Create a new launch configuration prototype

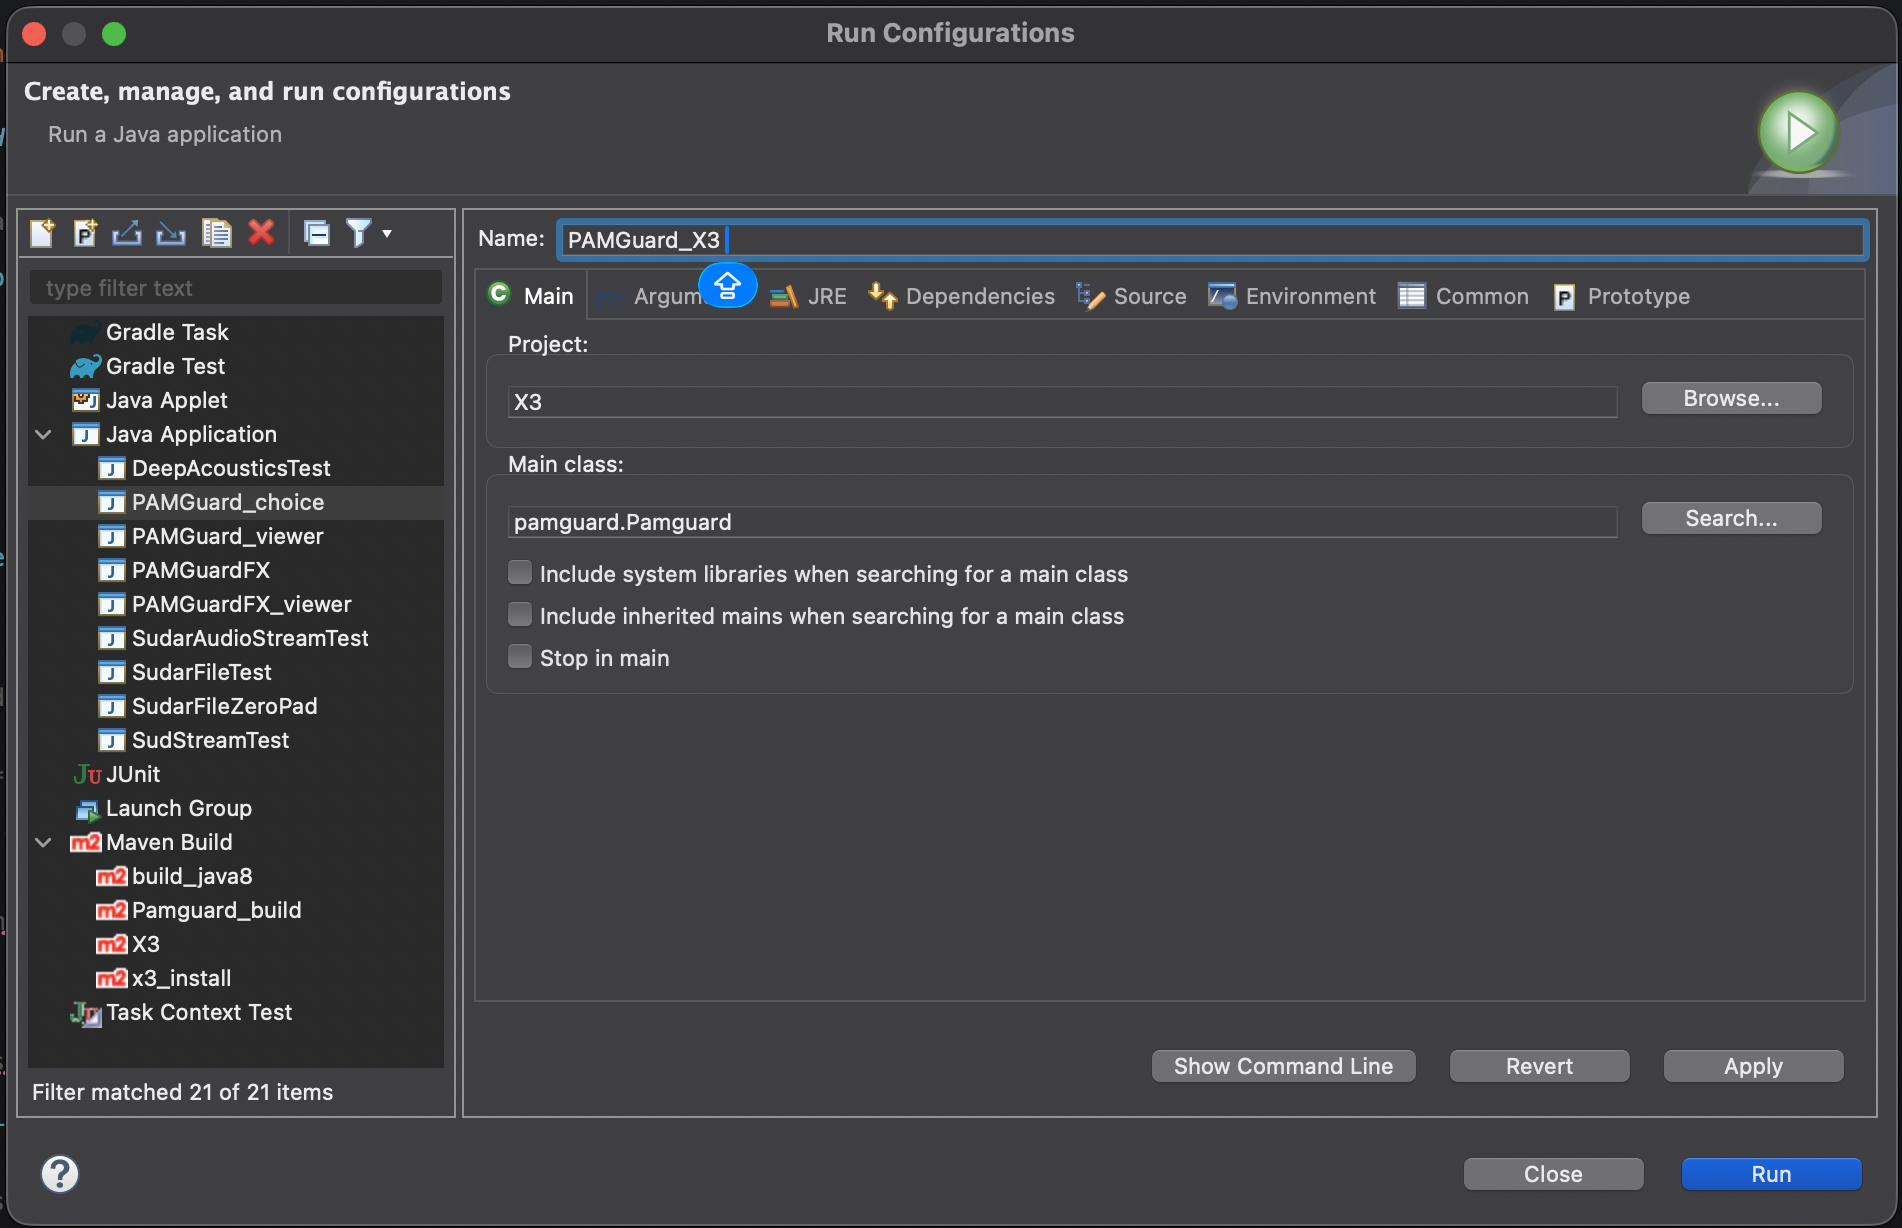85,233
